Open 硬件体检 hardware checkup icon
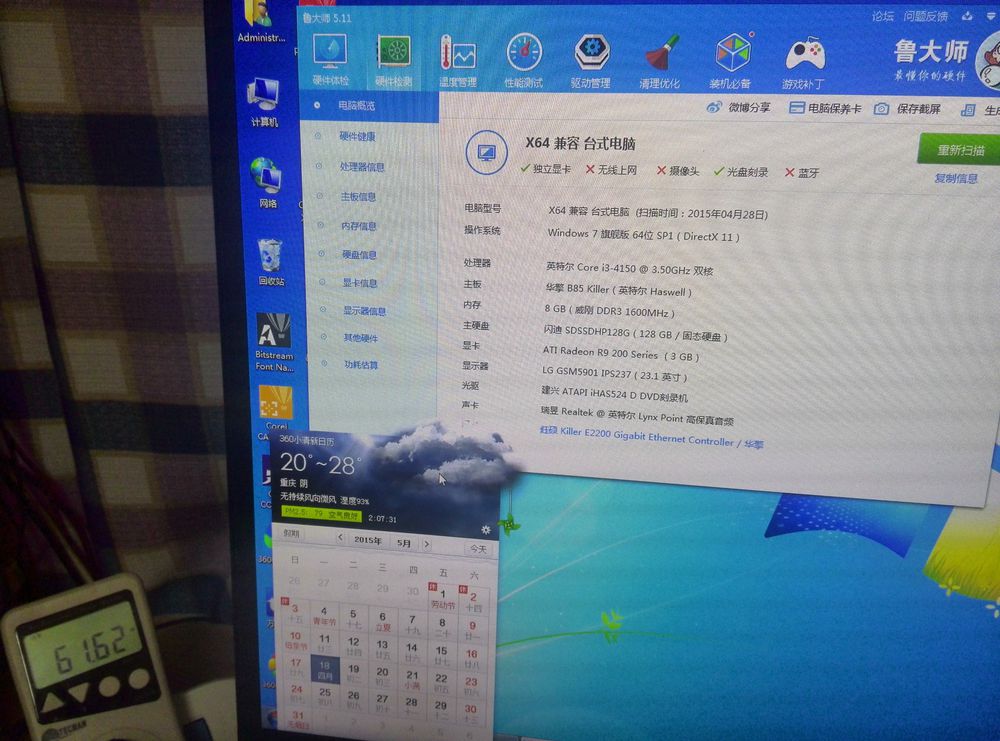Viewport: 1000px width, 741px height. click(330, 60)
